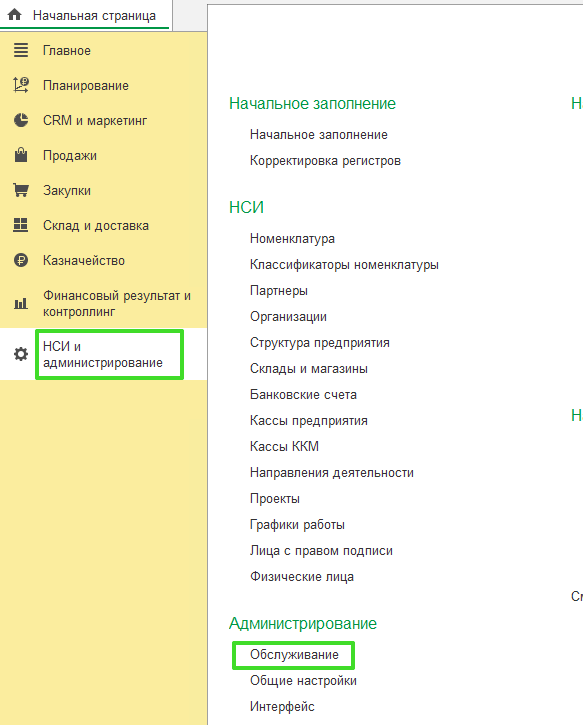
Task: Open Корректировка регистров
Action: click(325, 160)
